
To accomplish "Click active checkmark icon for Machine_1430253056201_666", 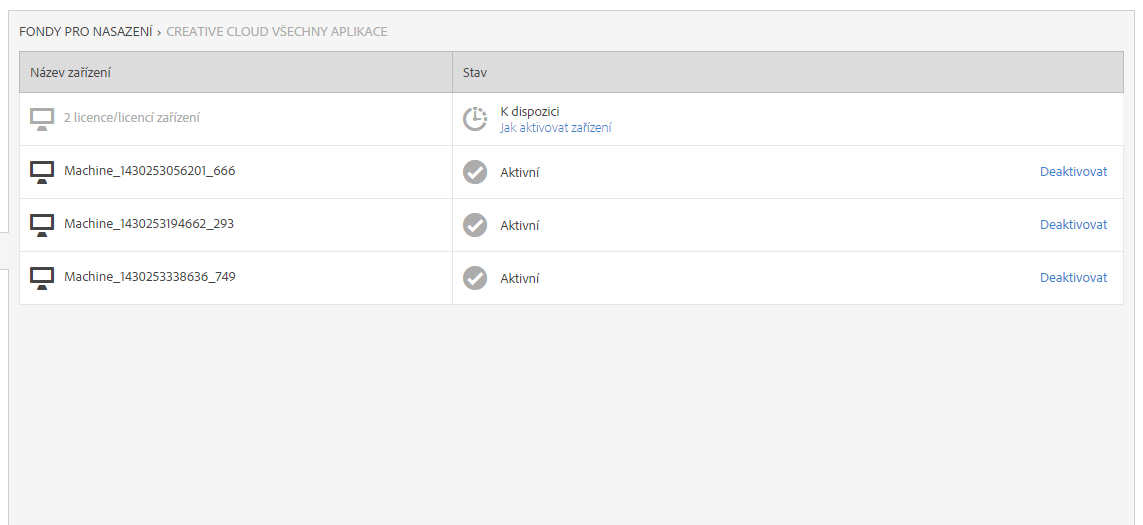I will point(475,172).
